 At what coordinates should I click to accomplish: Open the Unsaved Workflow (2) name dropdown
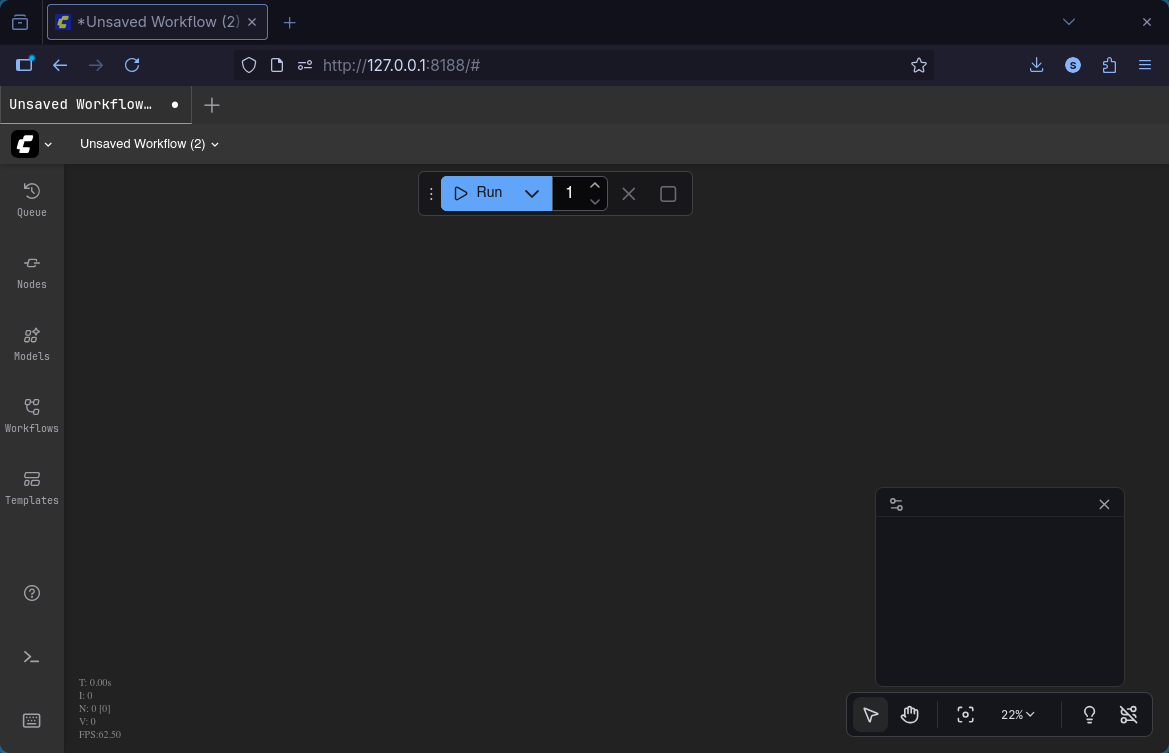(148, 143)
